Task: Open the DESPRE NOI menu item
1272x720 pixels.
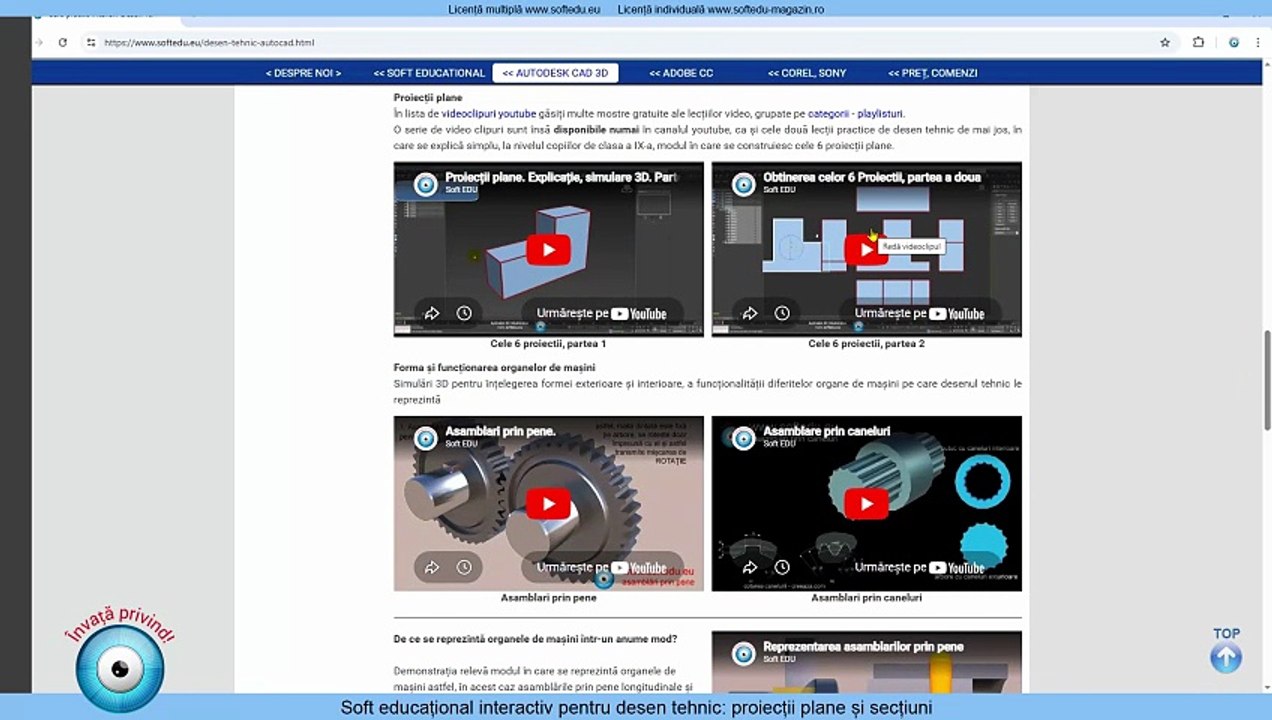Action: [x=303, y=73]
